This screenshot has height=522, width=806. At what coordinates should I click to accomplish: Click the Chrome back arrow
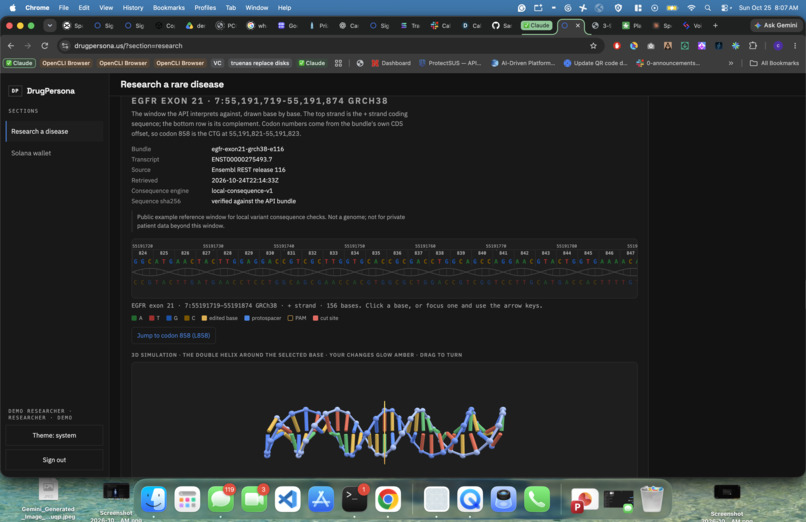(x=11, y=46)
